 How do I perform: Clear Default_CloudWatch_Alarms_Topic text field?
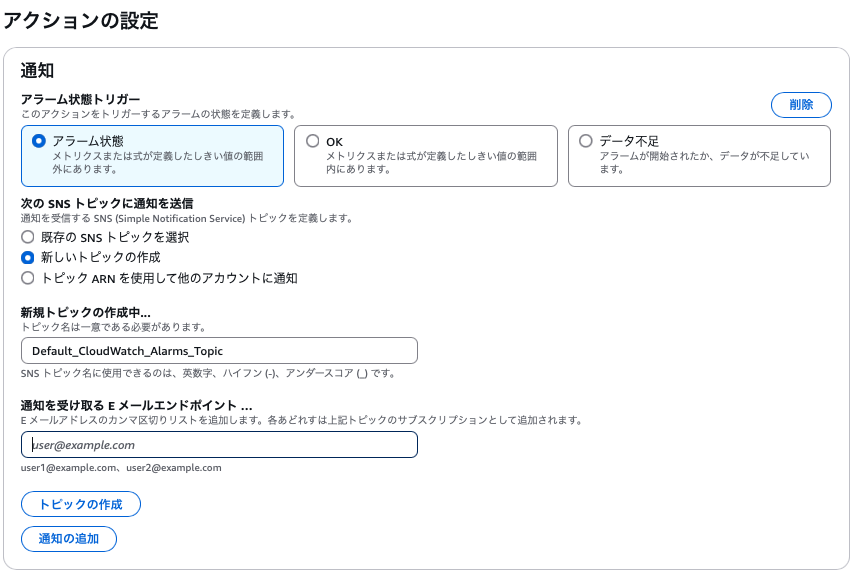(221, 350)
